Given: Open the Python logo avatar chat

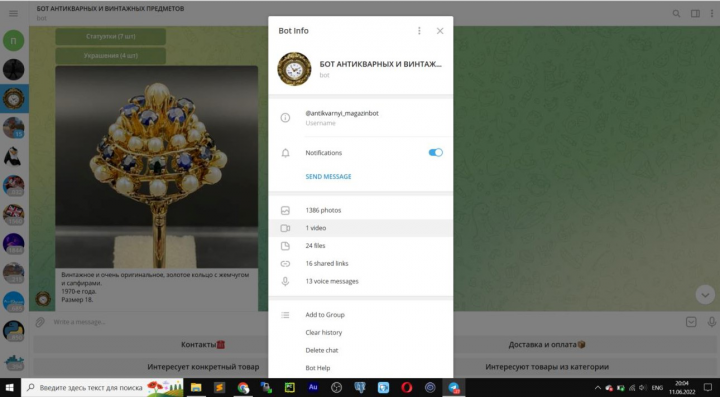Looking at the screenshot, I should pos(14,330).
